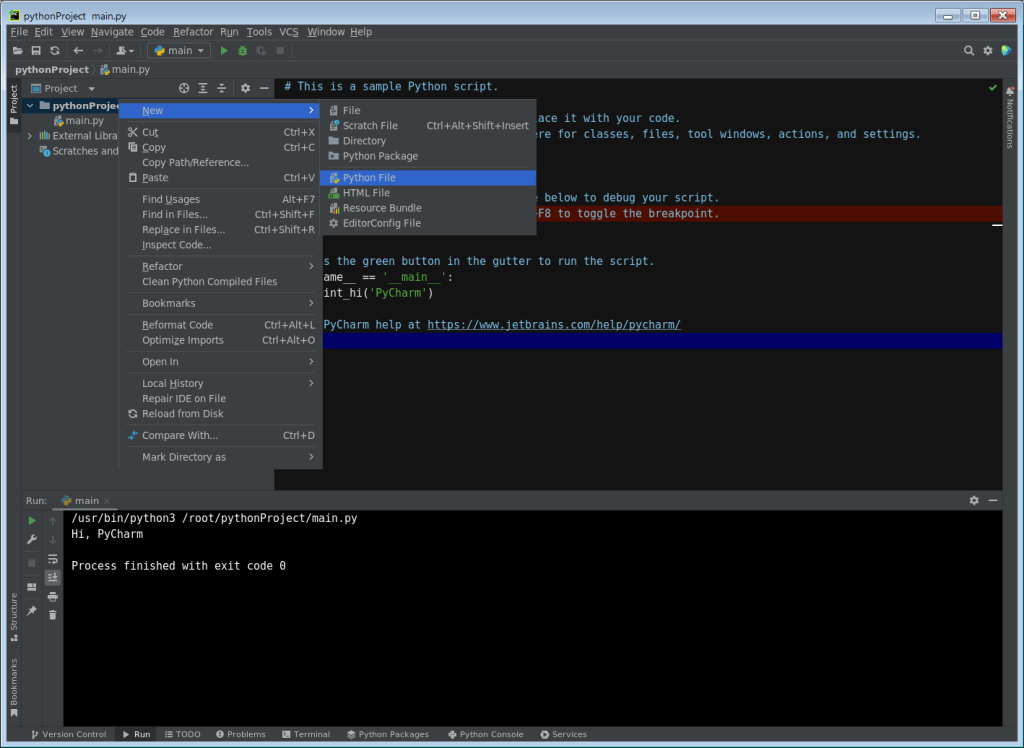Click the print icon in Run panel
1024x748 pixels.
click(52, 597)
